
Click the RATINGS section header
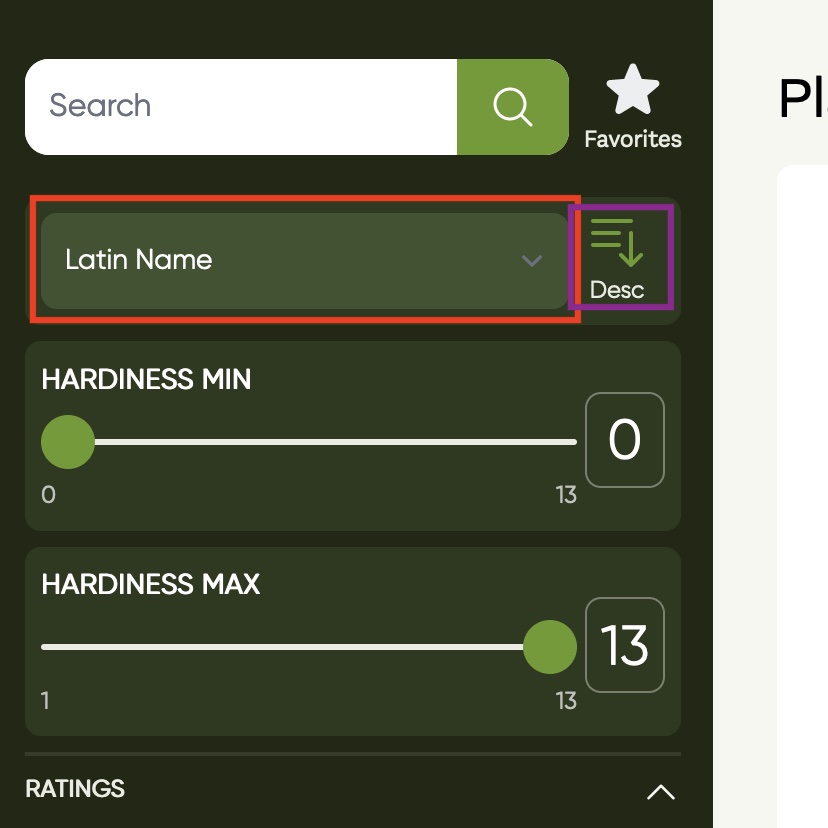pos(75,788)
